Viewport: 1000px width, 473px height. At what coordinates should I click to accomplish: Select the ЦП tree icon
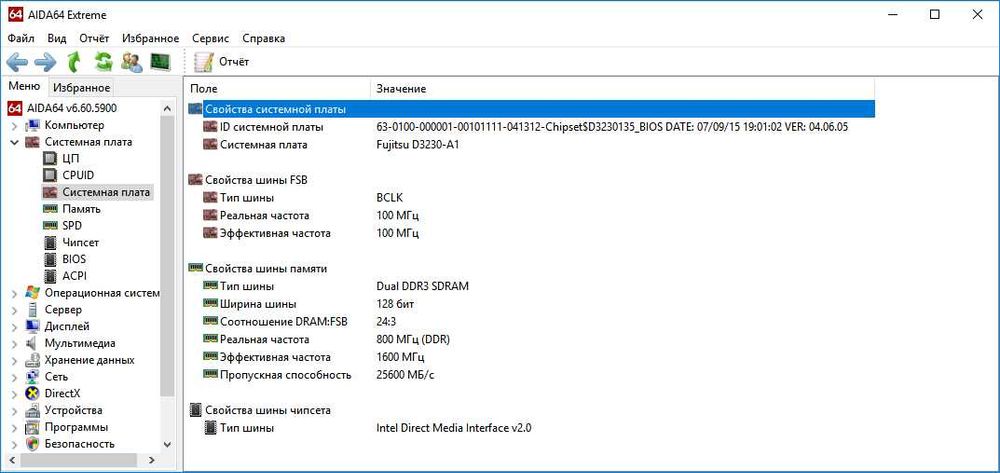point(50,158)
